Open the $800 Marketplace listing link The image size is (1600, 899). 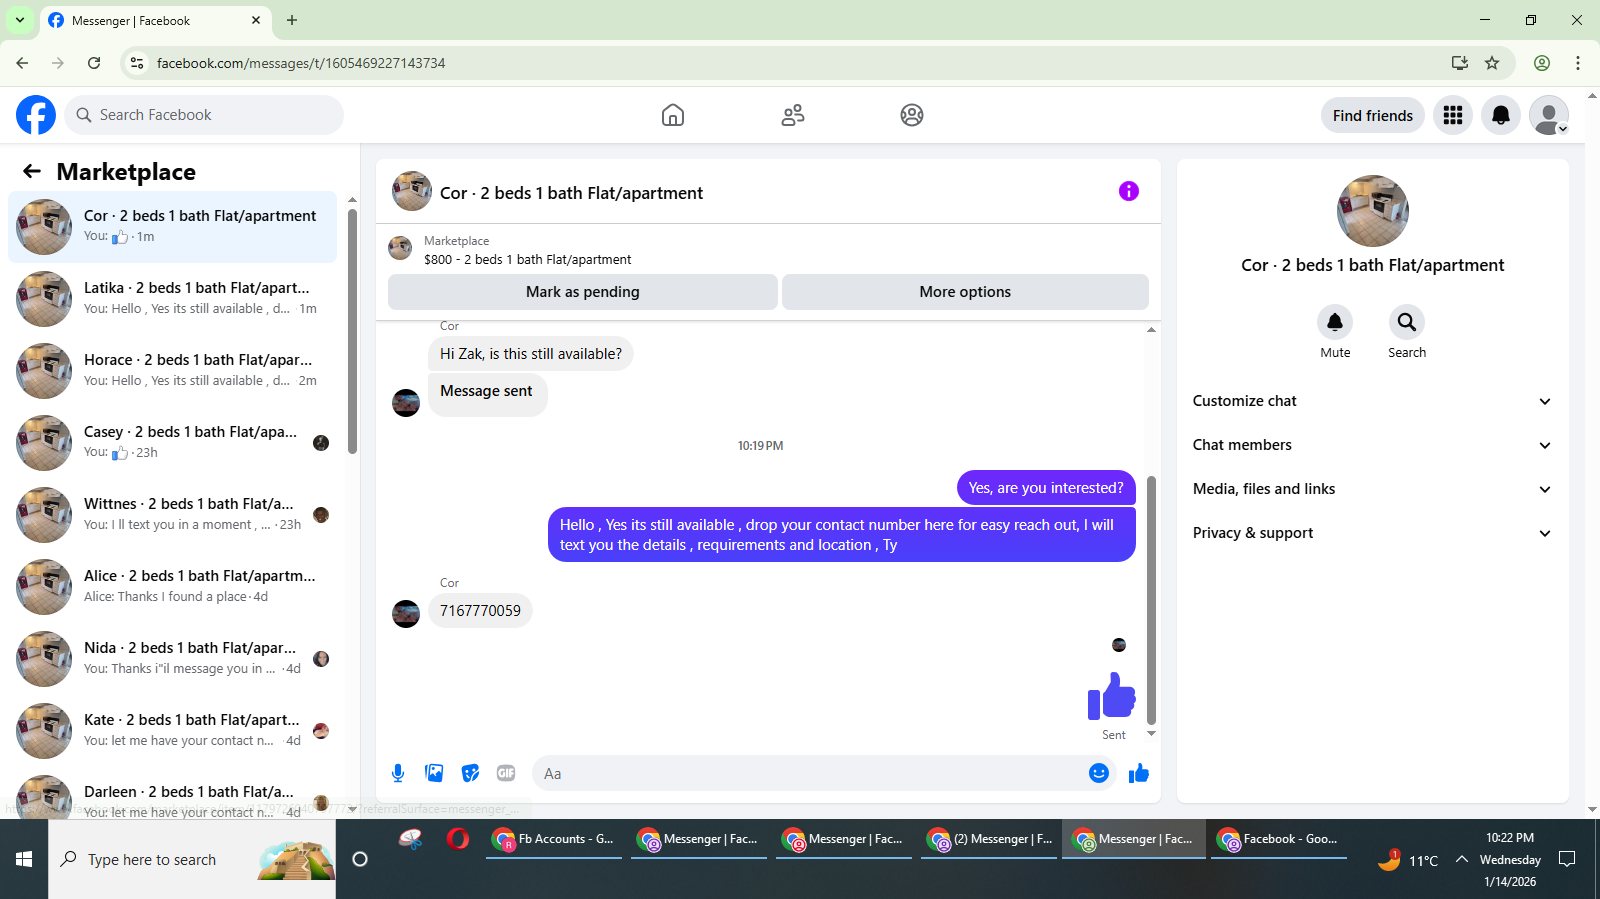(527, 259)
